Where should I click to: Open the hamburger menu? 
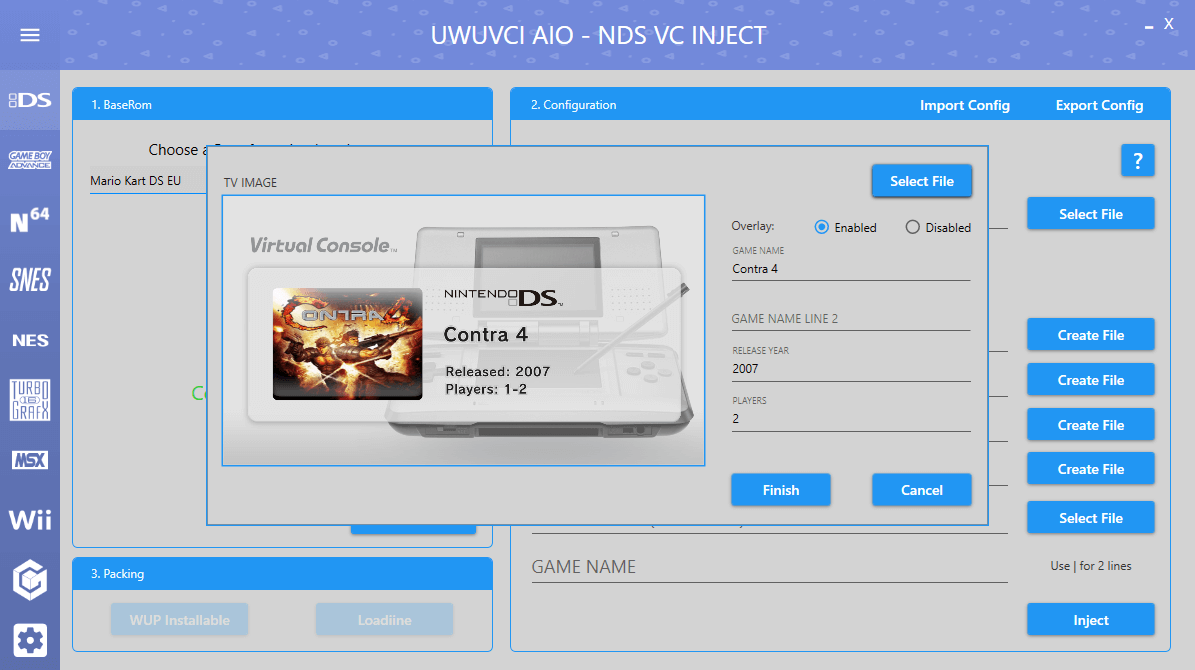pos(30,35)
